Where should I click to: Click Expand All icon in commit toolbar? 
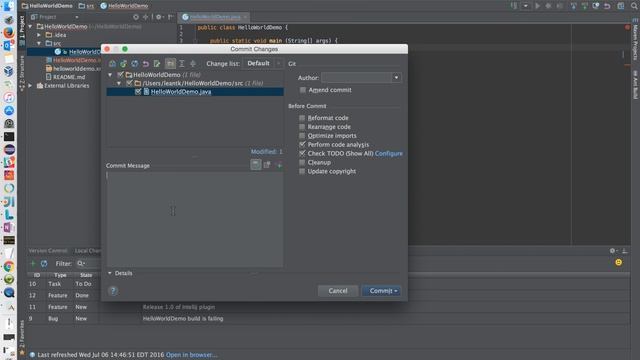pyautogui.click(x=182, y=64)
